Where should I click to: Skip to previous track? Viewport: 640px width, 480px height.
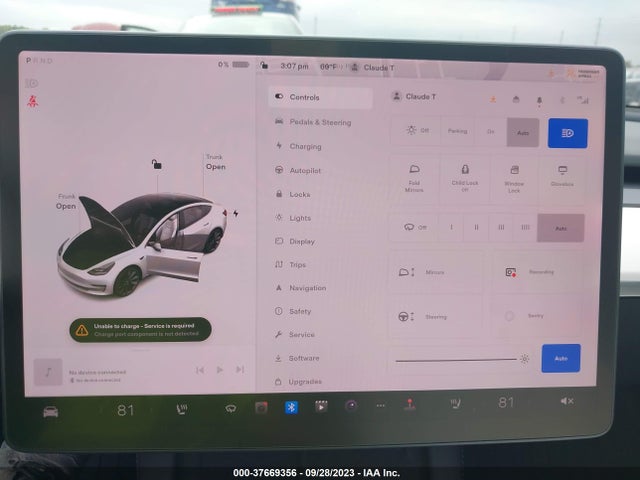tap(200, 370)
